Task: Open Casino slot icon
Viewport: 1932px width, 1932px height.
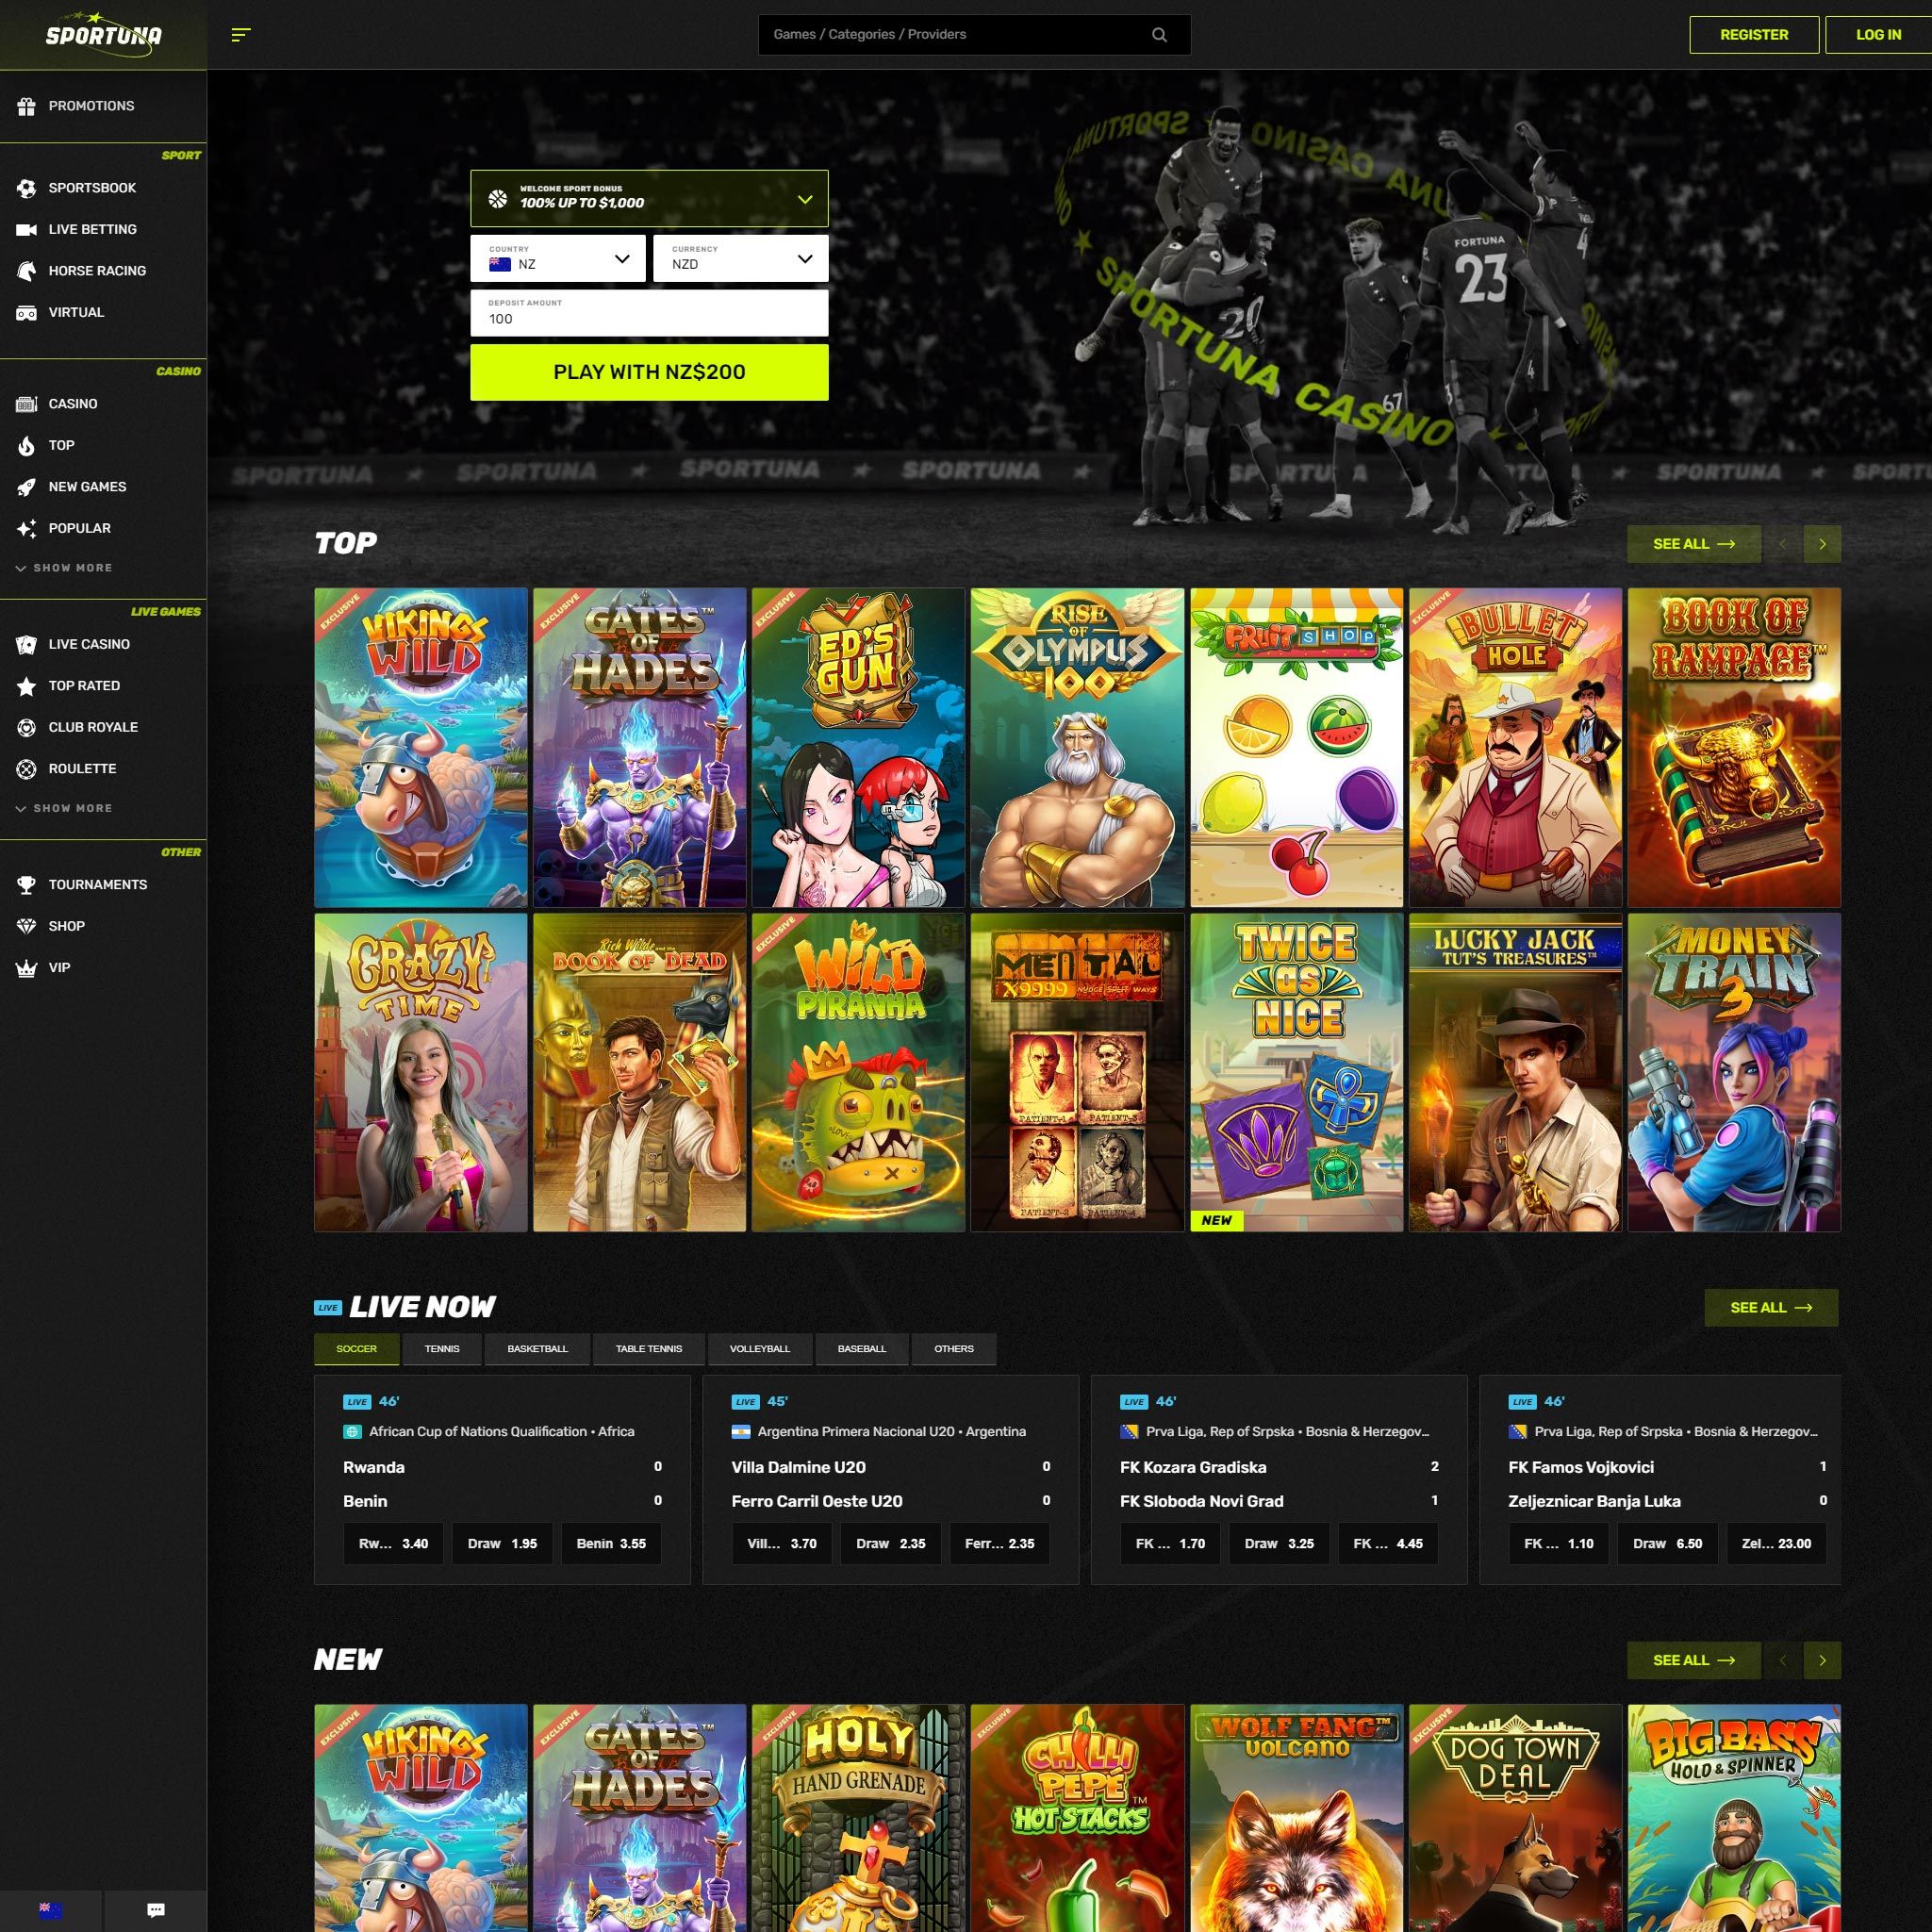Action: pos(27,404)
